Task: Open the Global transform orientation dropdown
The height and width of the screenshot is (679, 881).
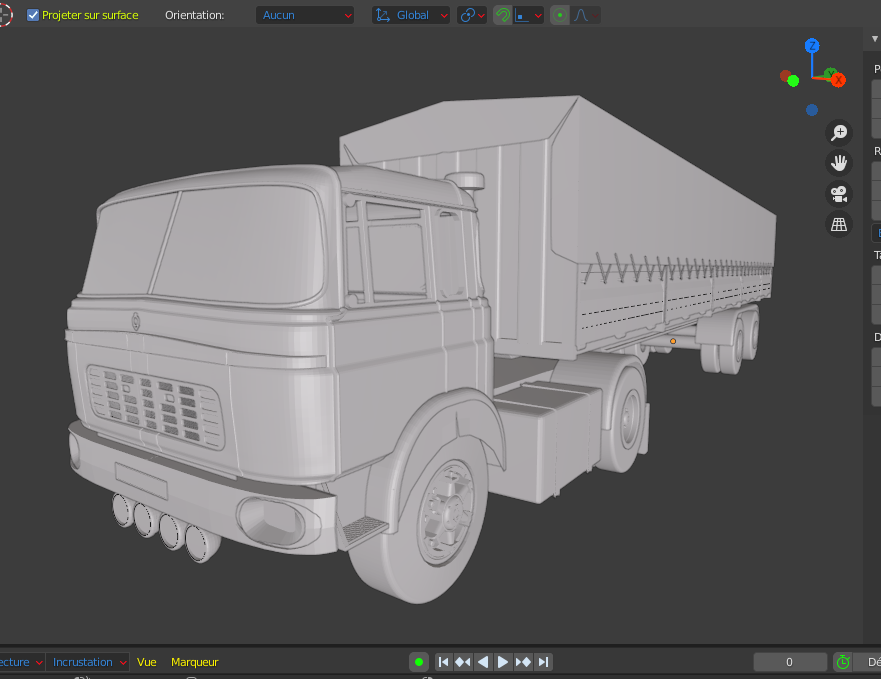Action: click(x=411, y=15)
